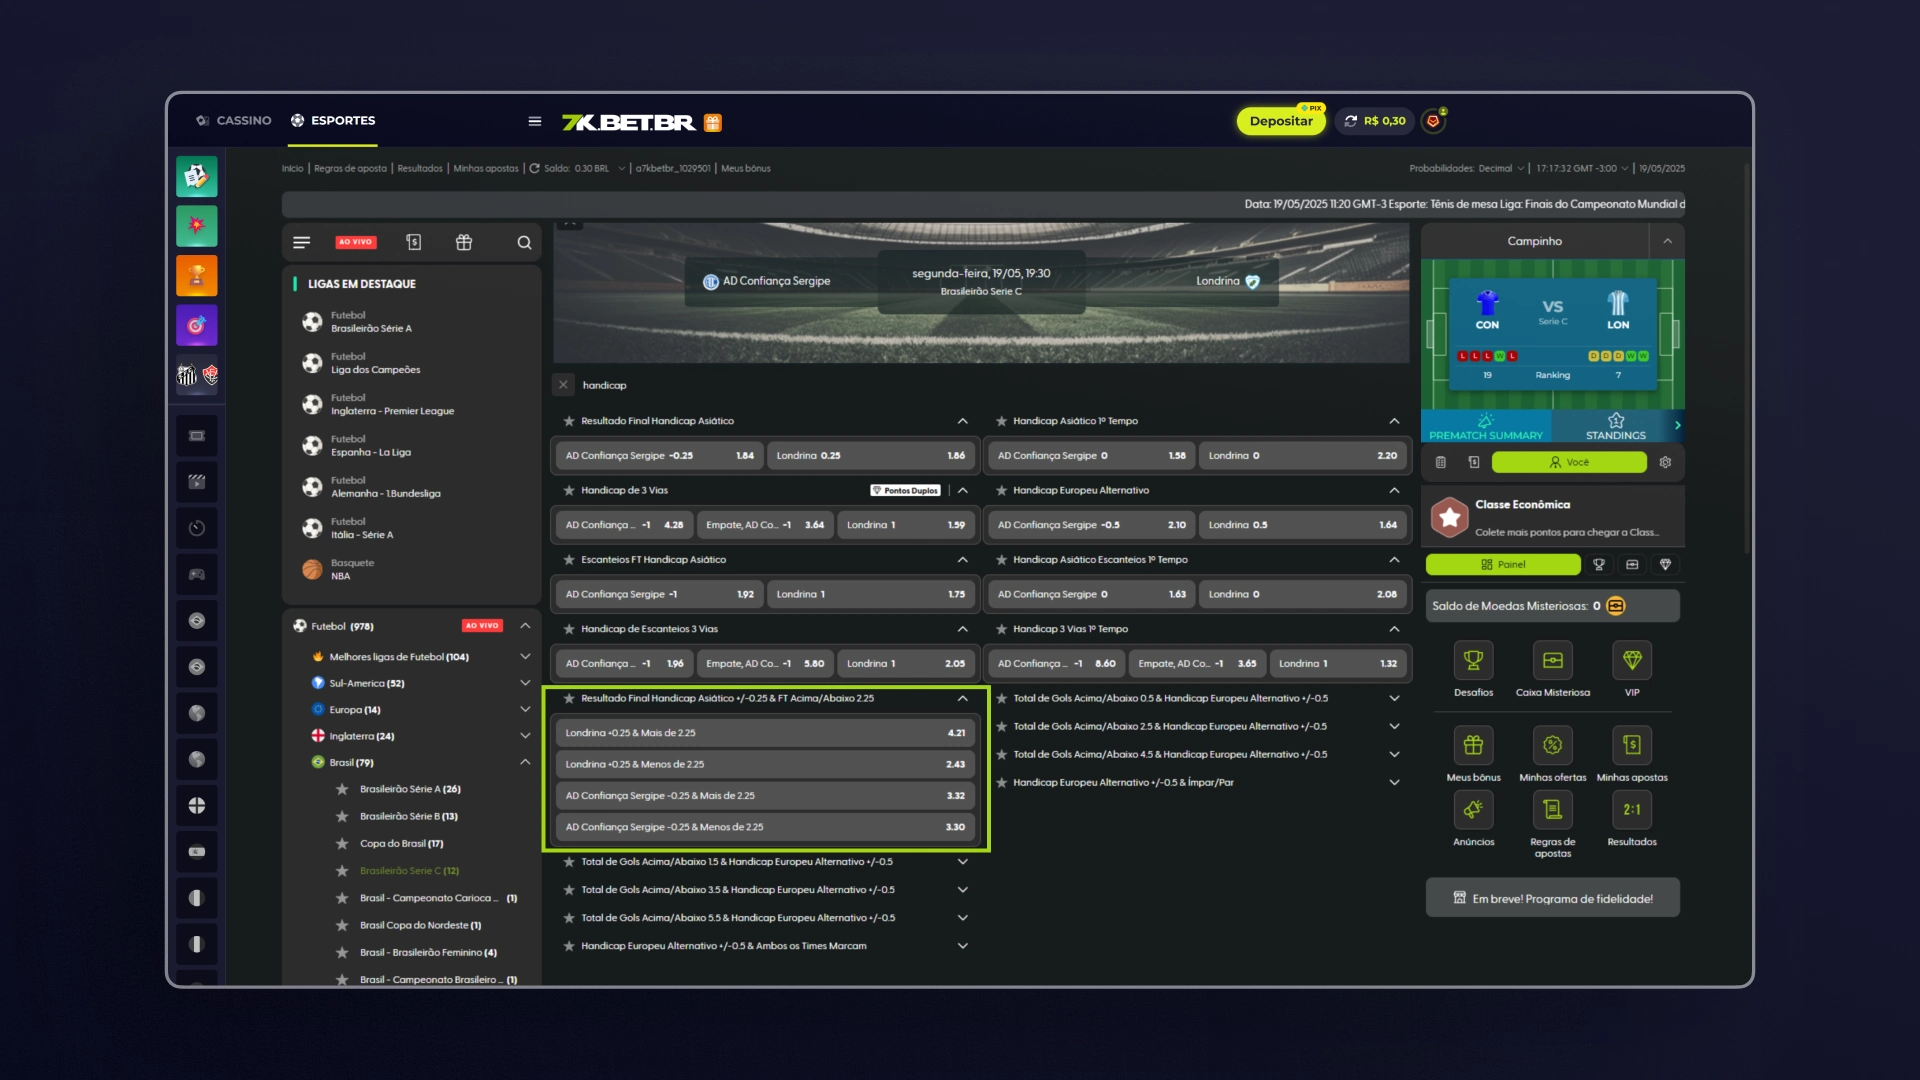Expand Europa (14) leagues list

[525, 709]
